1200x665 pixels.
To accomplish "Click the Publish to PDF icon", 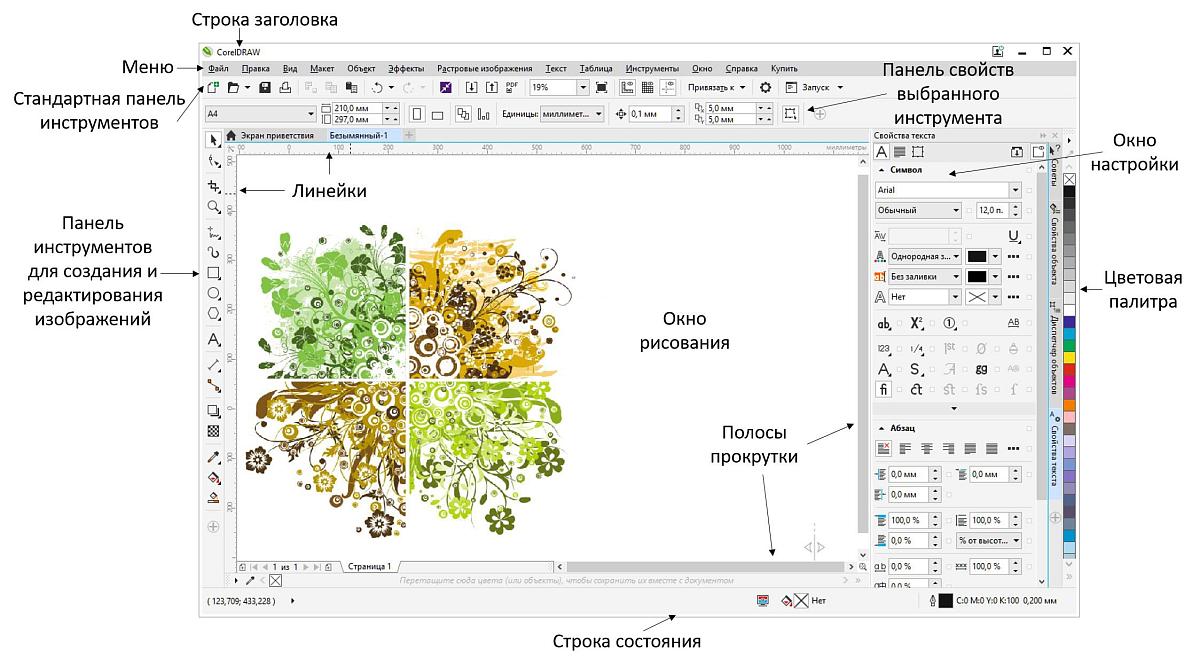I will pos(512,88).
